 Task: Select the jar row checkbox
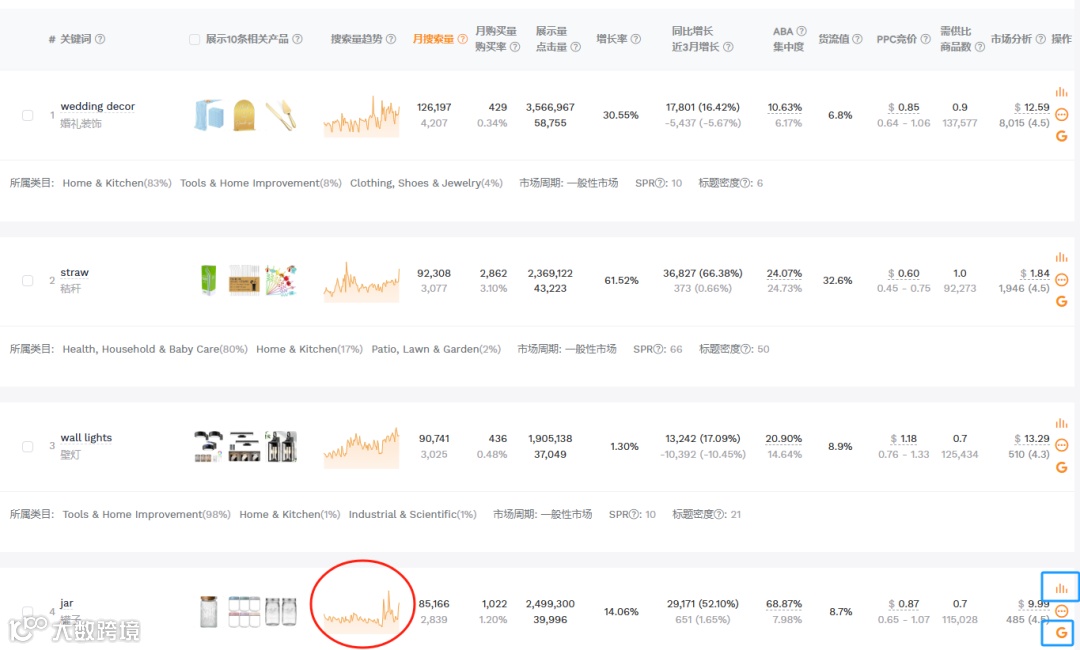click(x=28, y=611)
